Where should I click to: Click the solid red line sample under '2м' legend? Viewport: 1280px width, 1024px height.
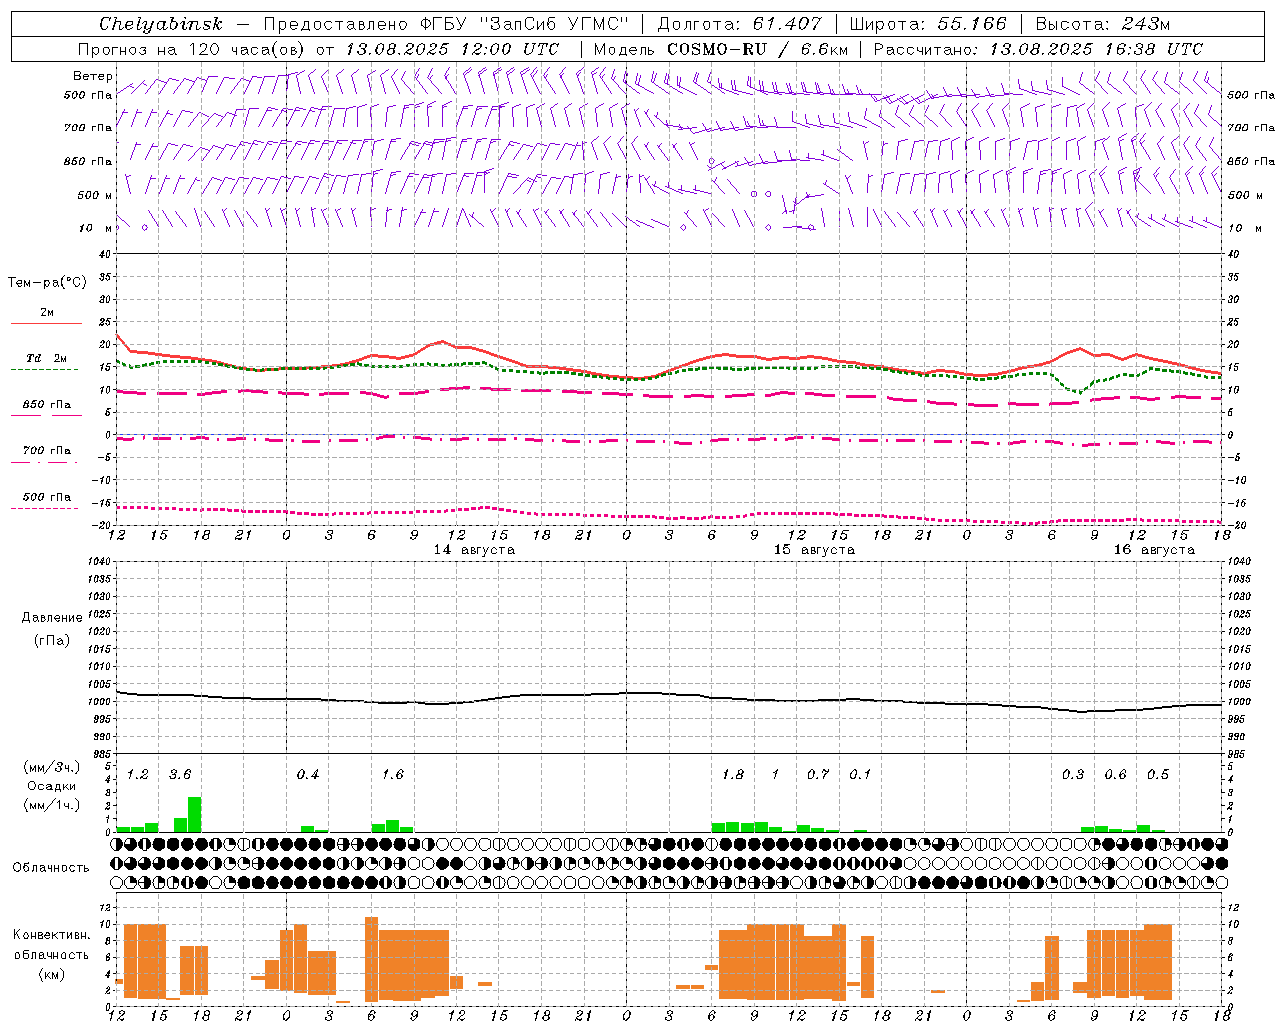click(46, 324)
